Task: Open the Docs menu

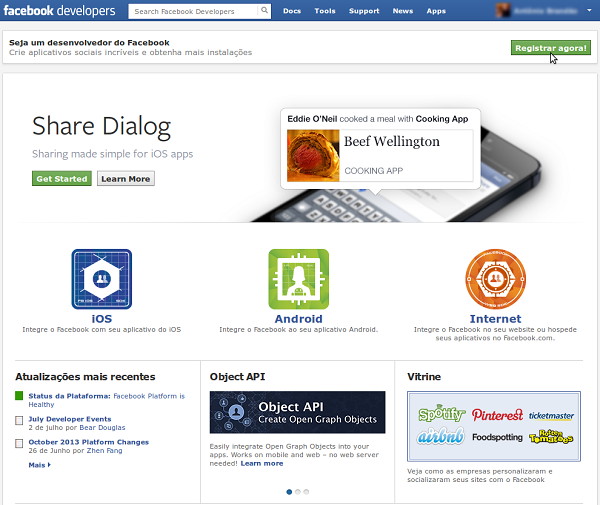Action: [291, 11]
